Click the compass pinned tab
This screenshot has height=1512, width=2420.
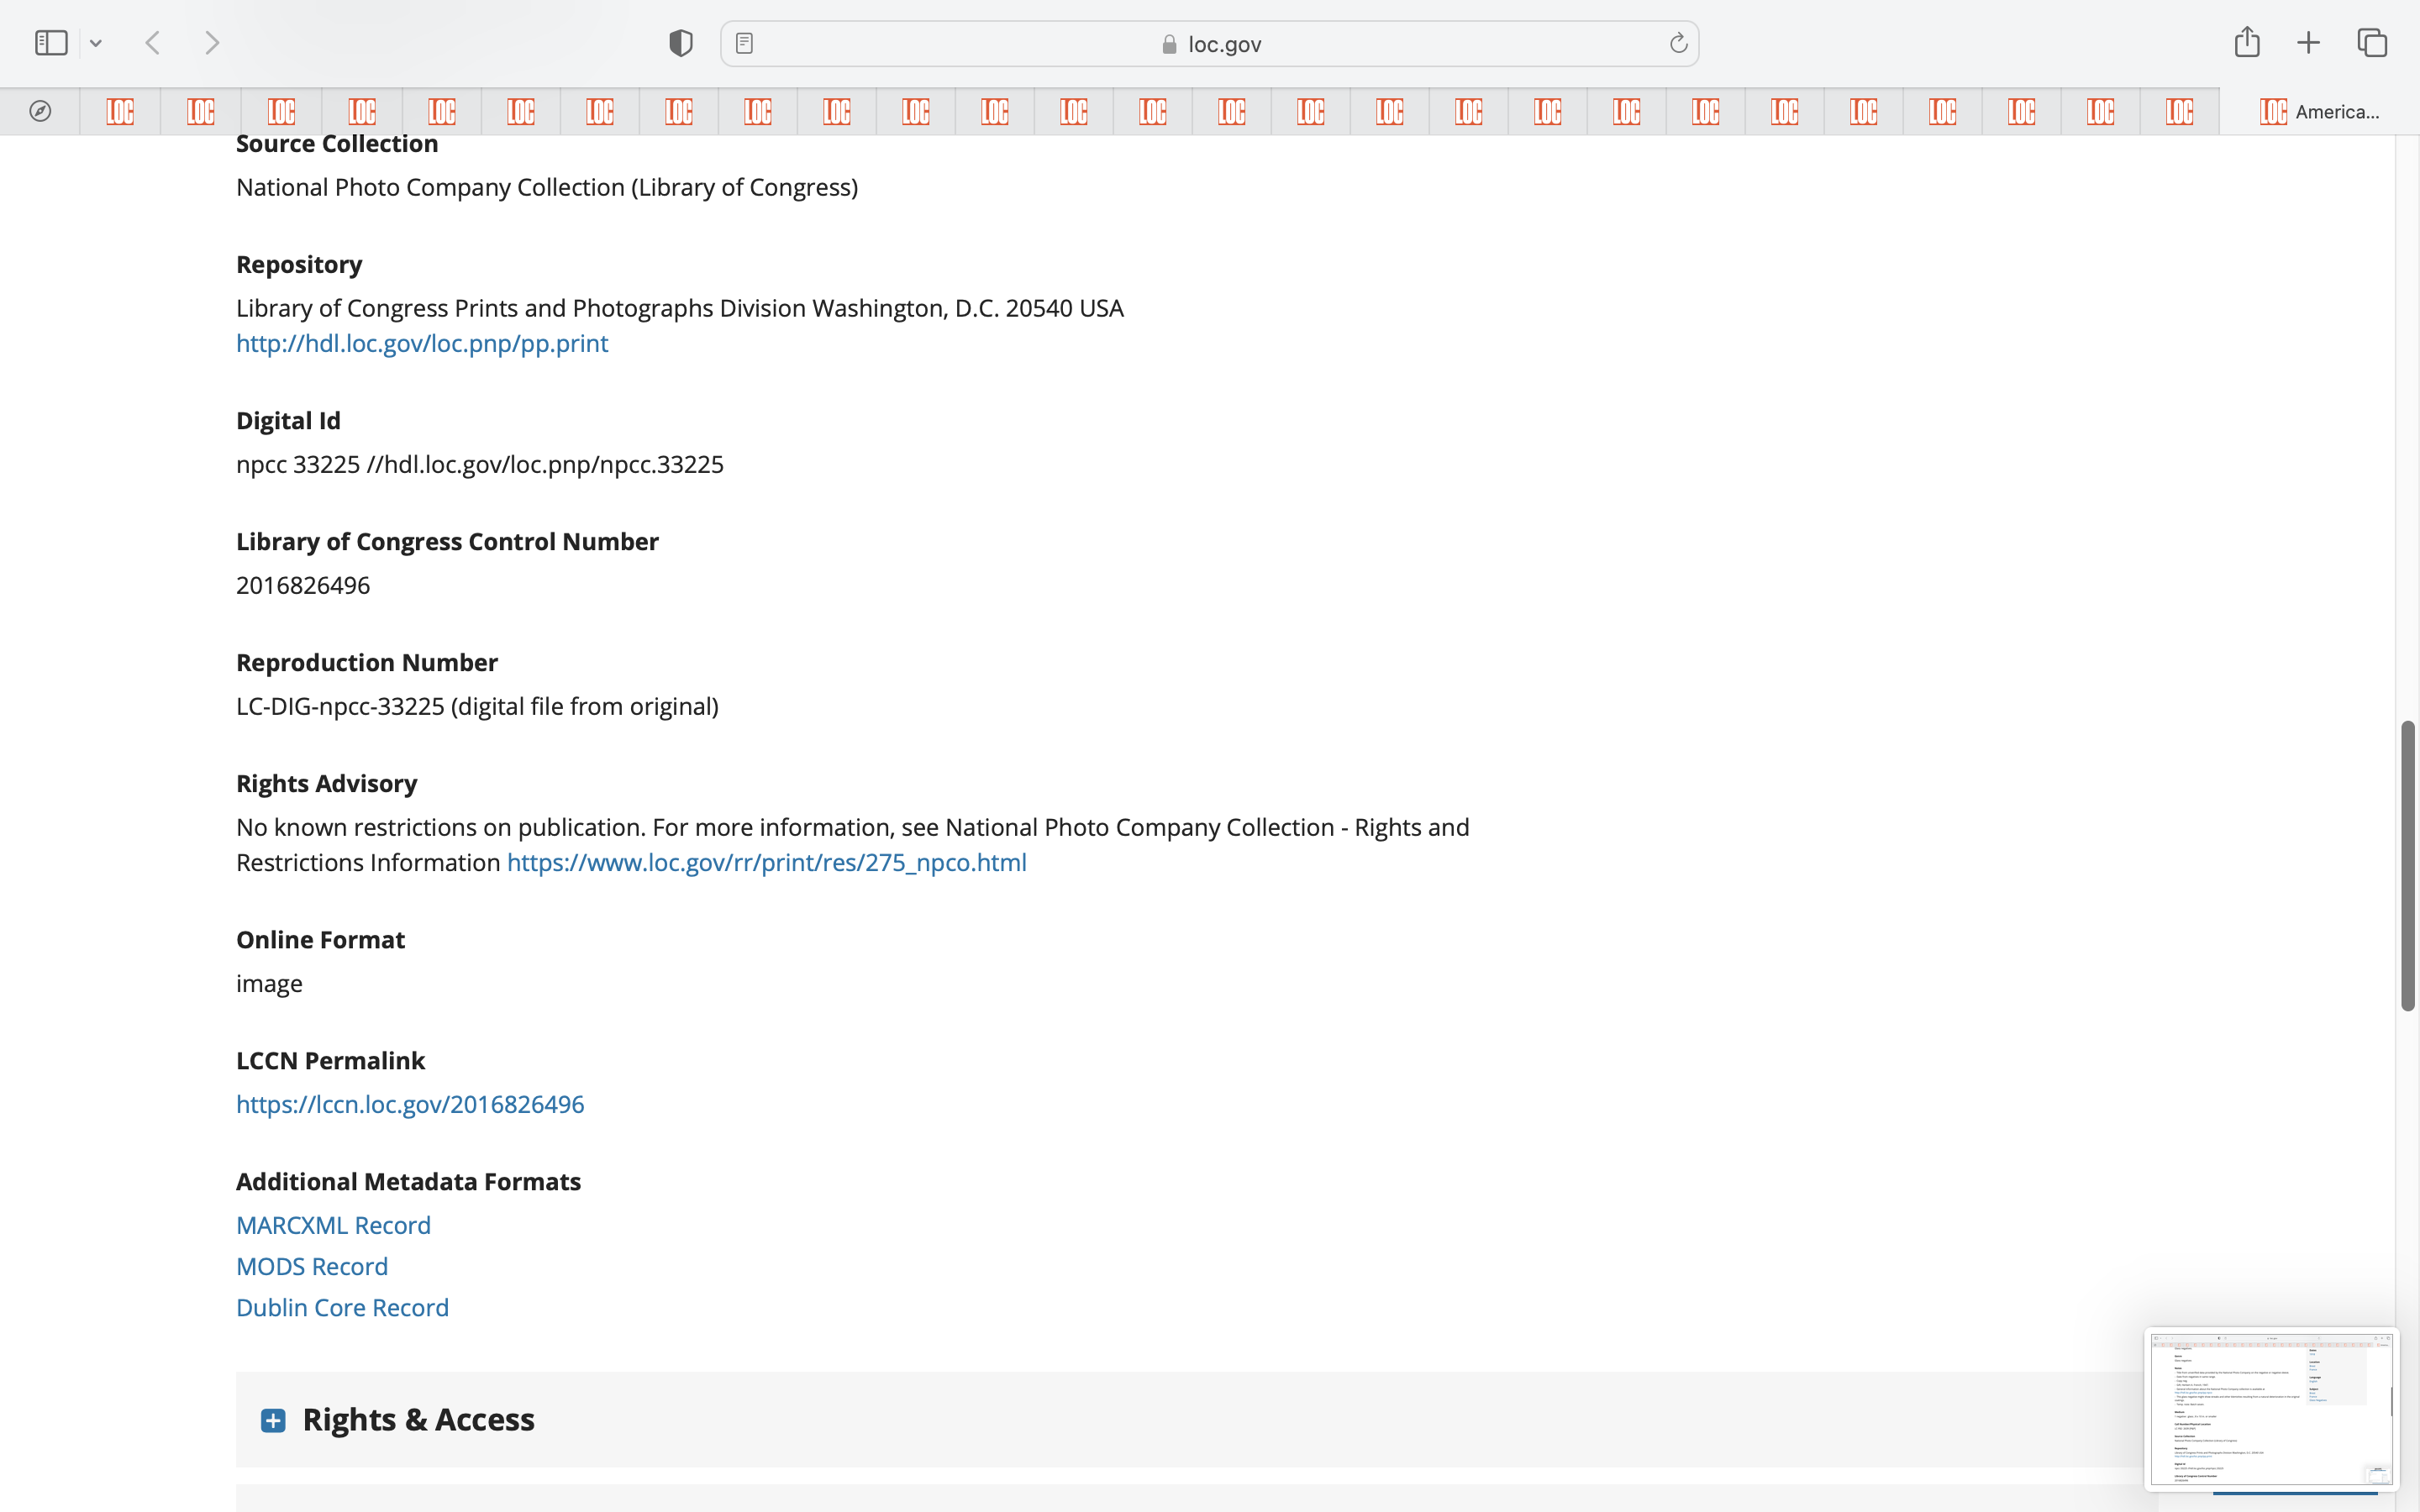(40, 111)
